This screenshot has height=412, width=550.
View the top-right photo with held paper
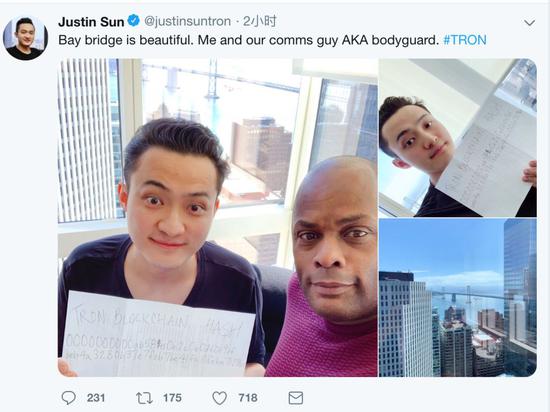[458, 137]
